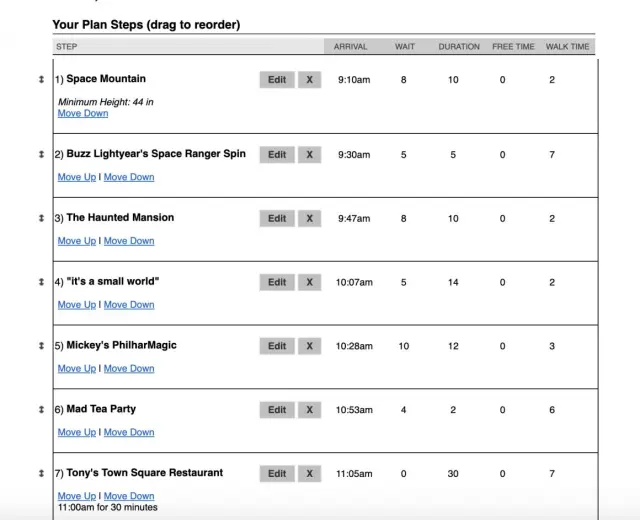
Task: Remove Space Mountain with its X button
Action: coord(309,80)
